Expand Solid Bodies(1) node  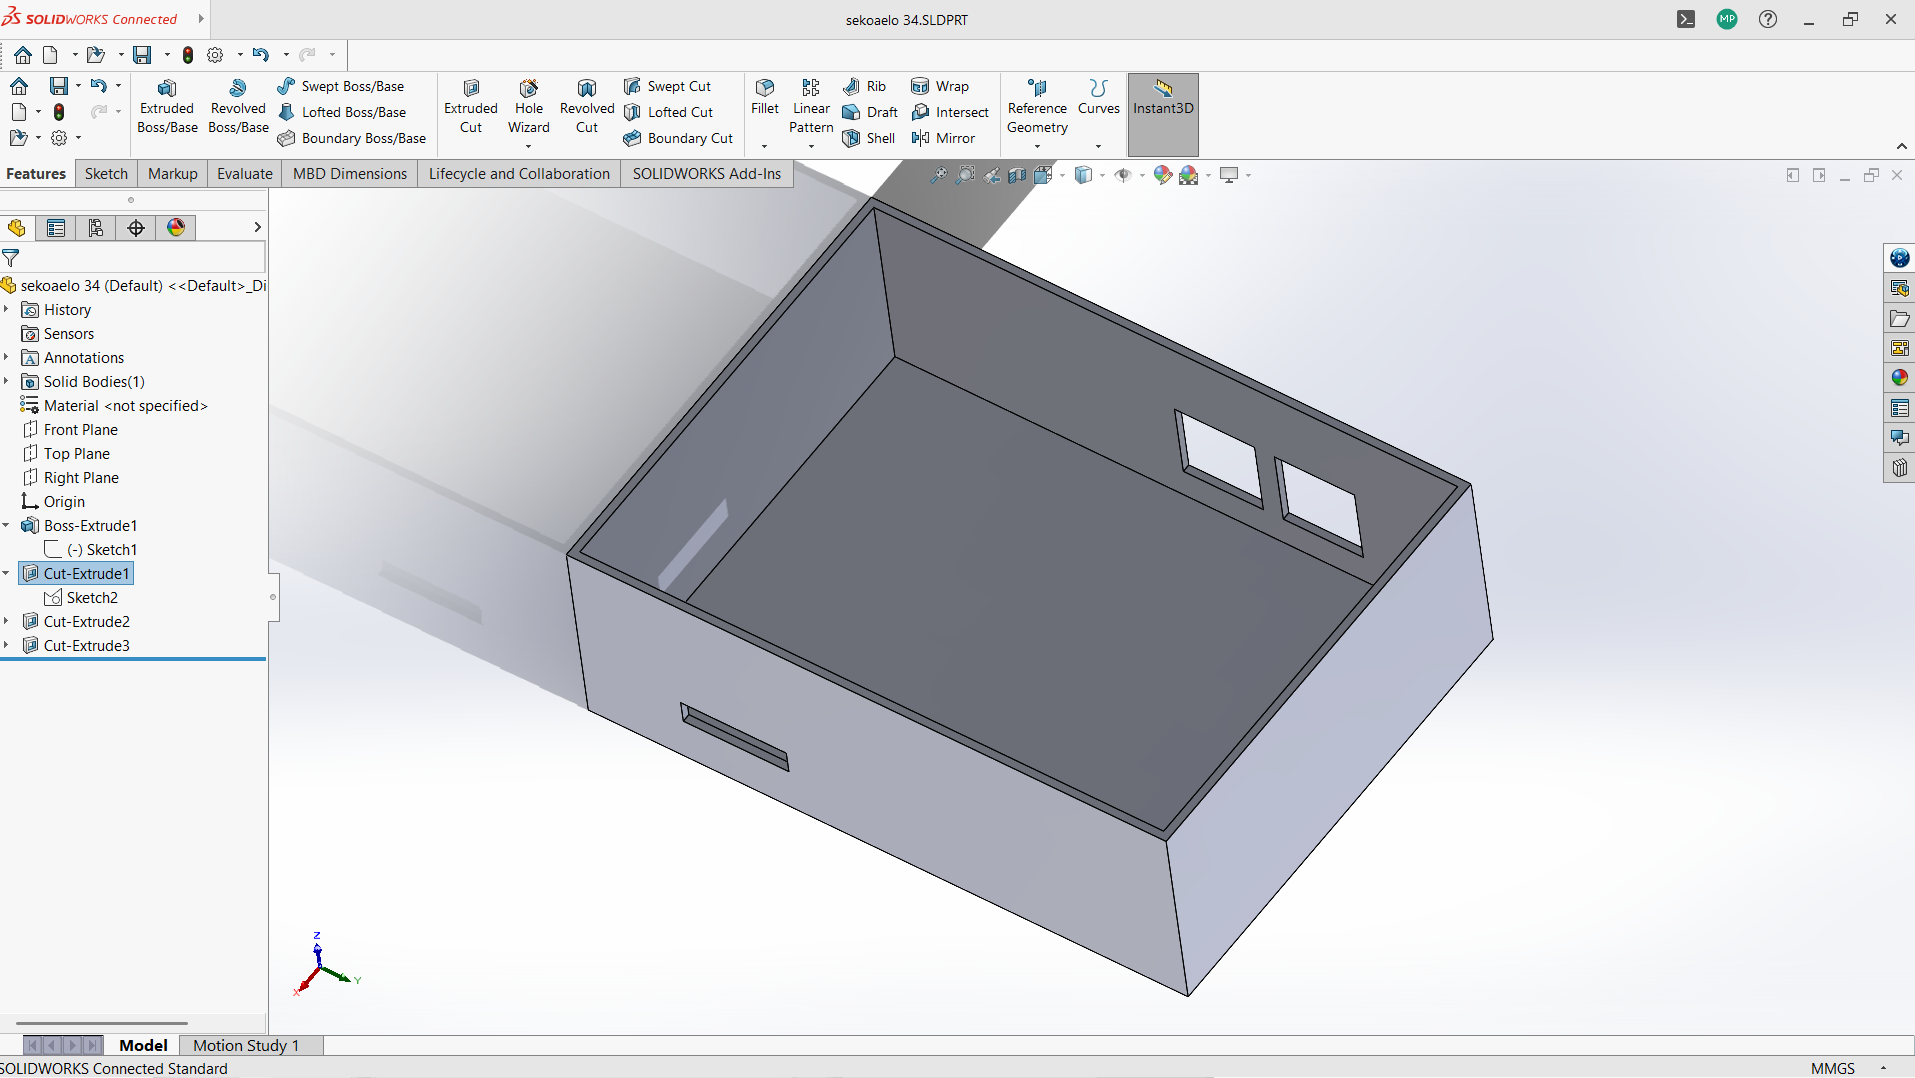pyautogui.click(x=6, y=382)
